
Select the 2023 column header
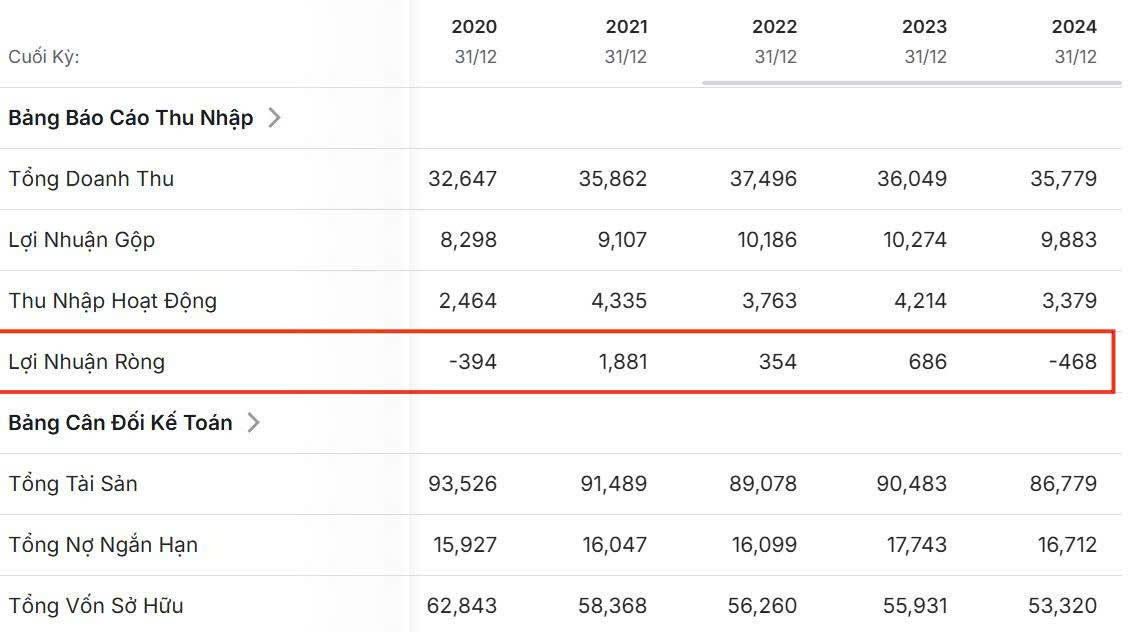[925, 27]
